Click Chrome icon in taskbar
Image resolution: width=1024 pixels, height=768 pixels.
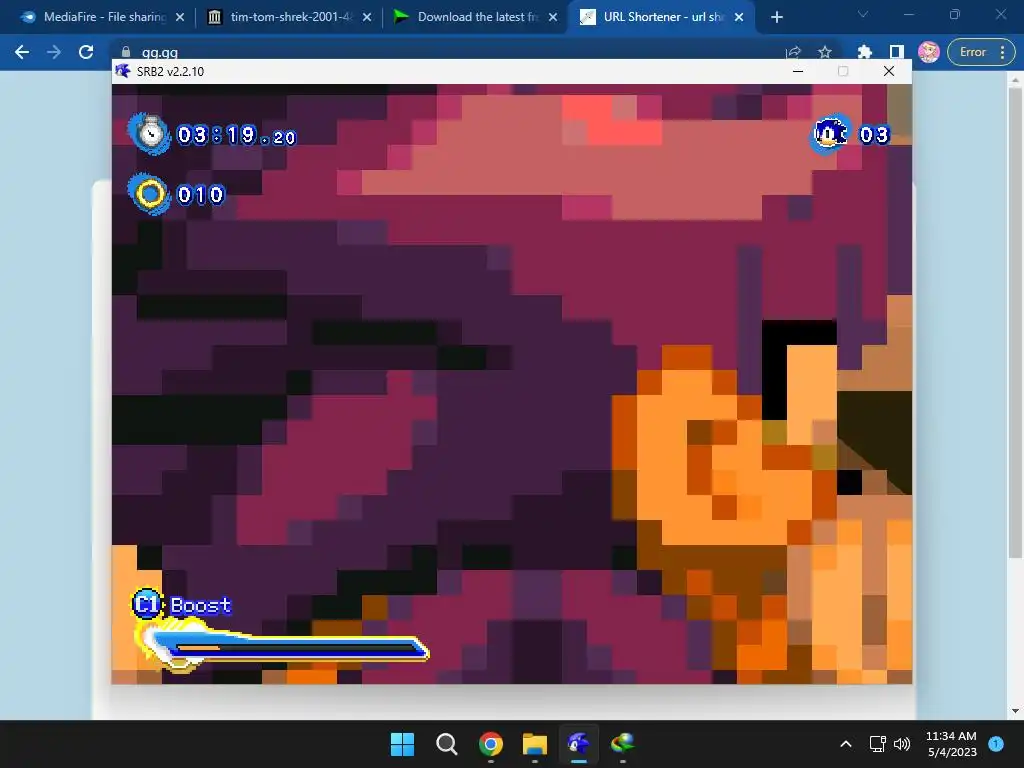(x=490, y=744)
